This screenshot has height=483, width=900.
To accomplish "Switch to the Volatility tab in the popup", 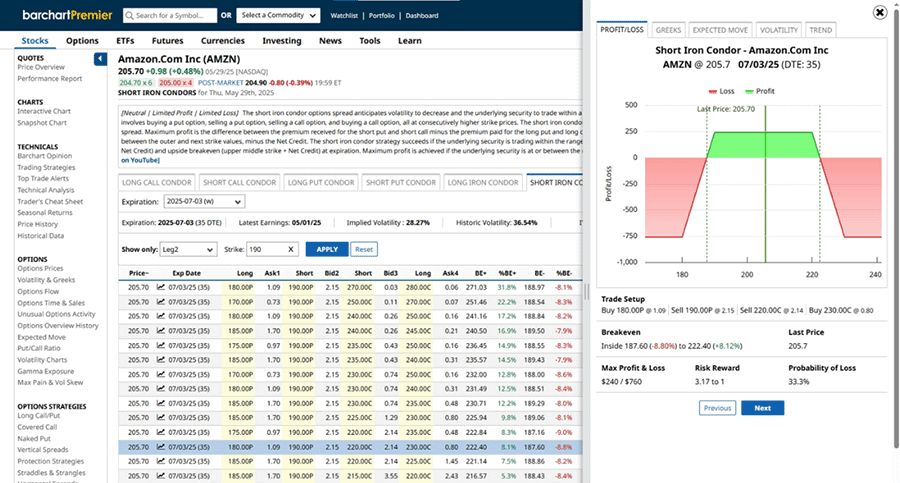I will pos(779,30).
